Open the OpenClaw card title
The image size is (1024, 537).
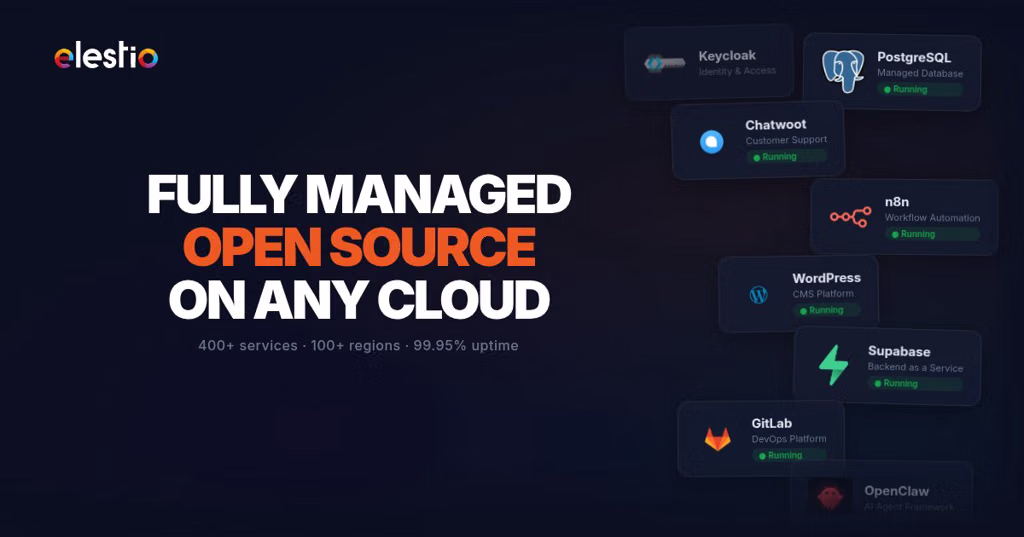(896, 491)
